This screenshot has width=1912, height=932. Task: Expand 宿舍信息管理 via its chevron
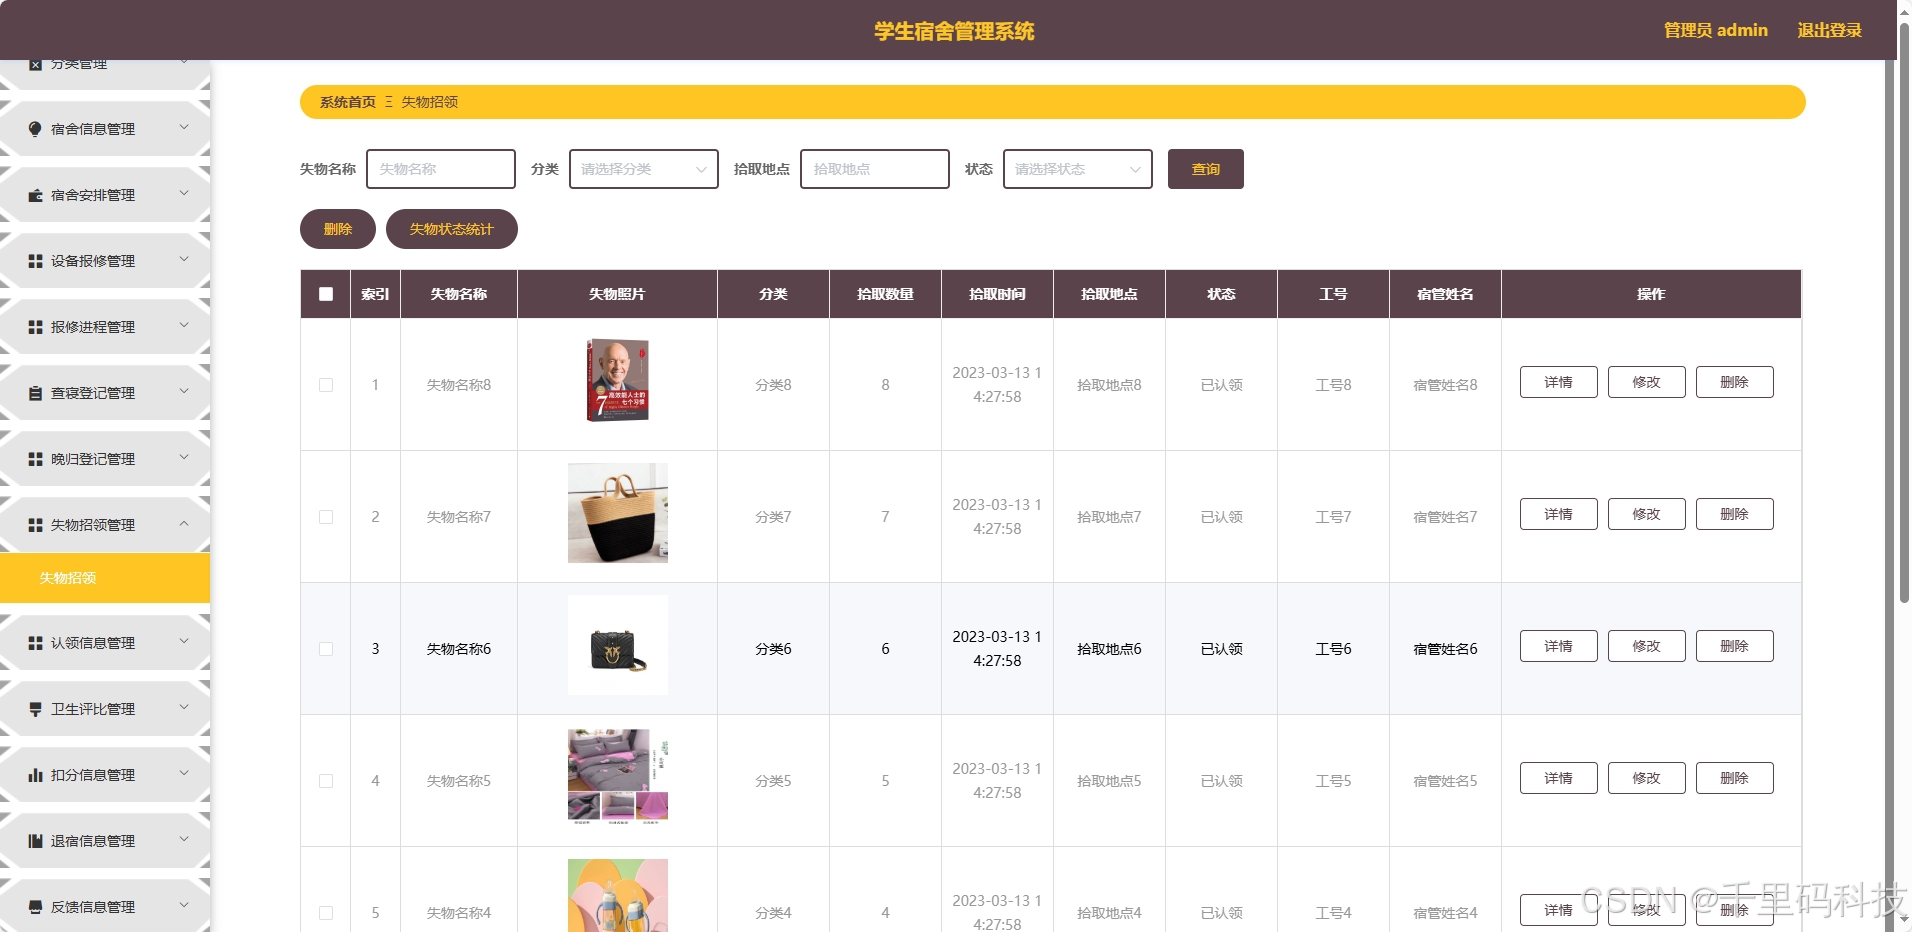tap(184, 127)
